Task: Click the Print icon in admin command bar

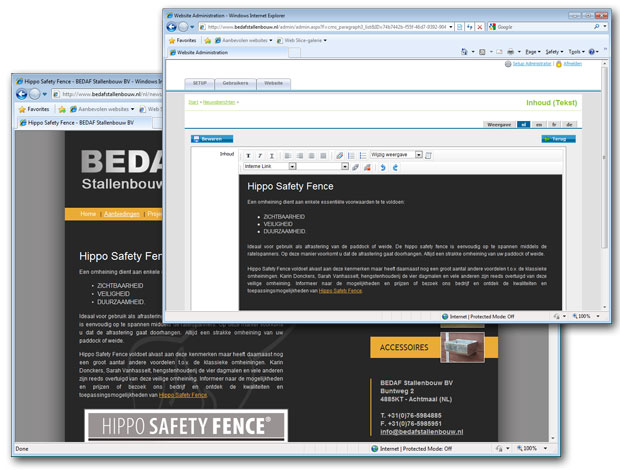Action: [510, 52]
